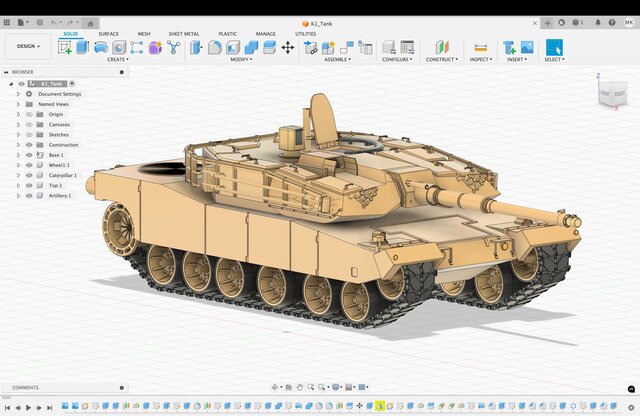Open the MODIFY dropdown menu

241,60
